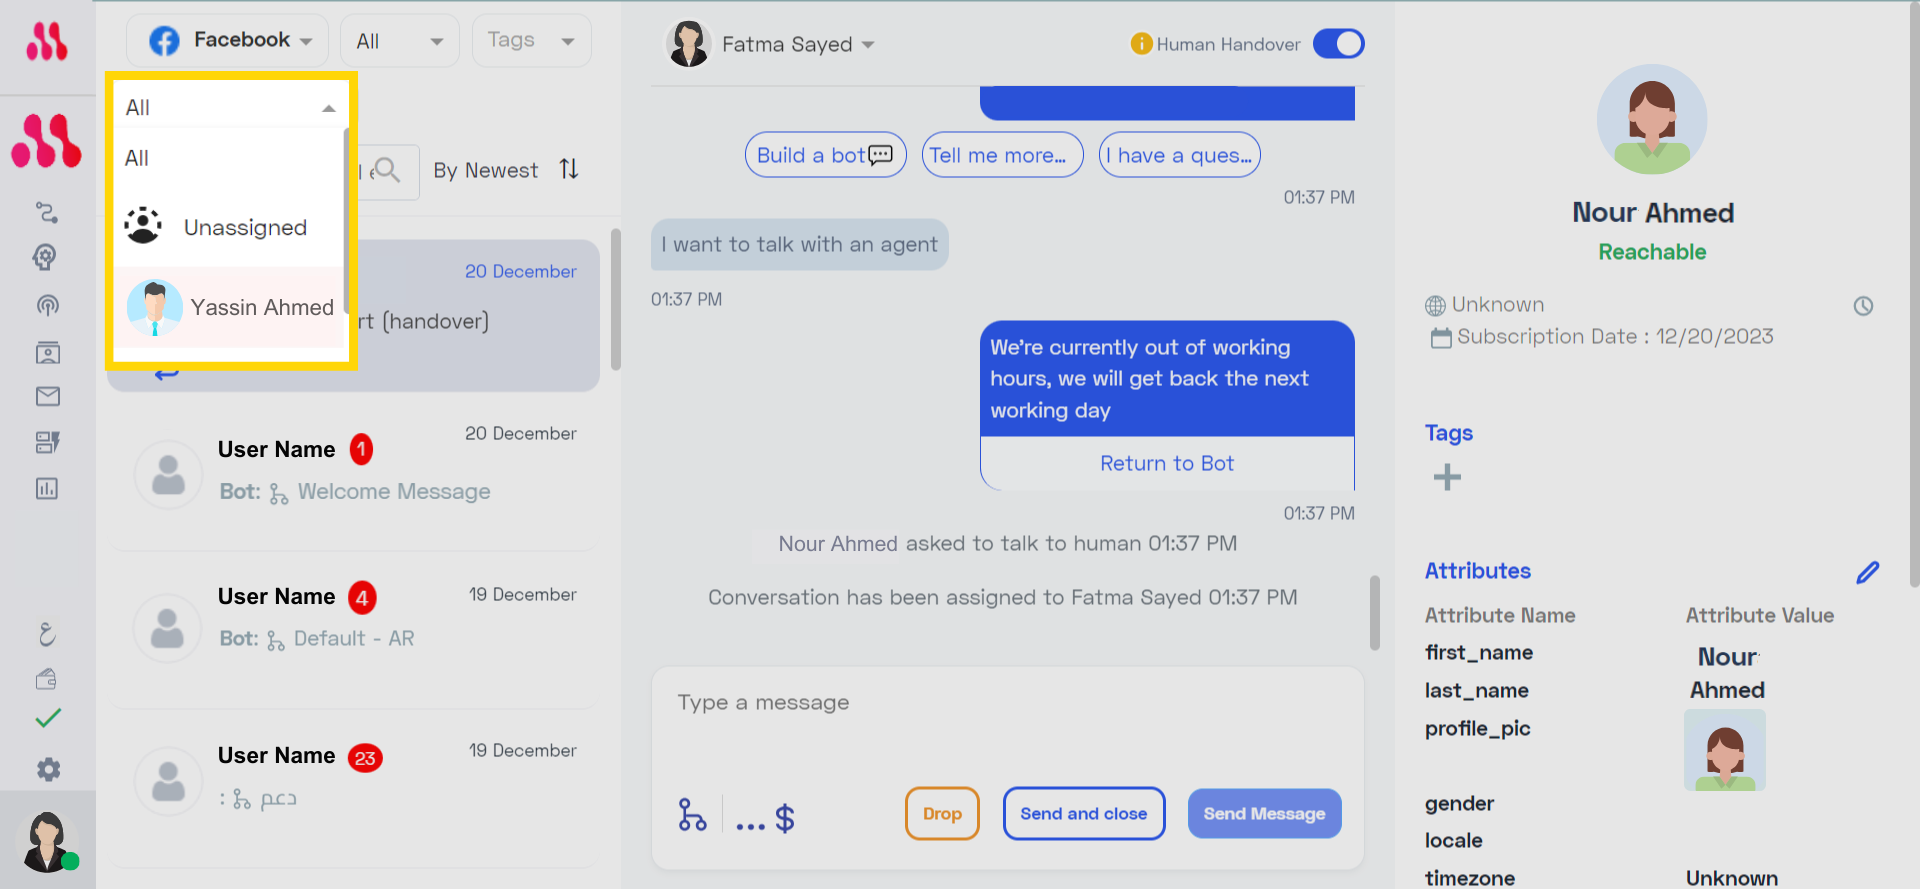
Task: Click the small logo at the top left
Action: click(x=47, y=42)
